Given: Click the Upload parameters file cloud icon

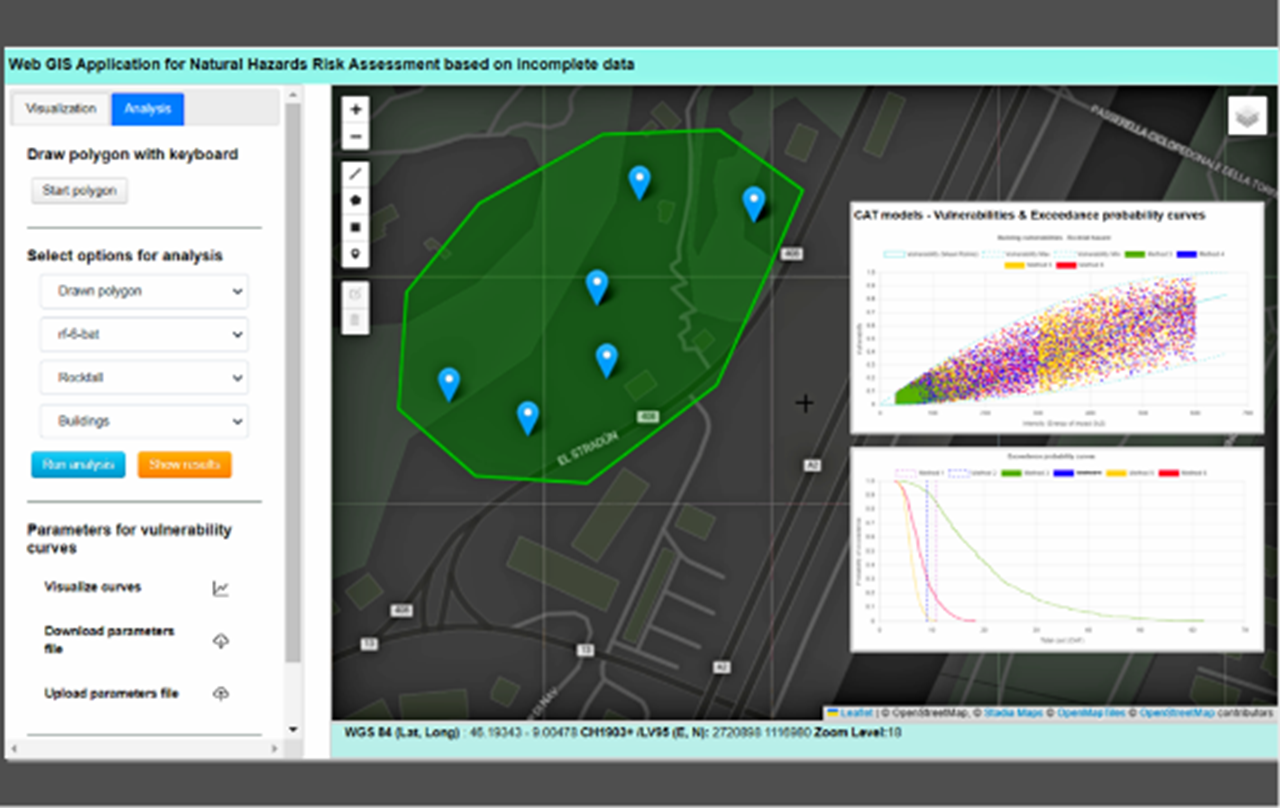Looking at the screenshot, I should click(x=221, y=694).
